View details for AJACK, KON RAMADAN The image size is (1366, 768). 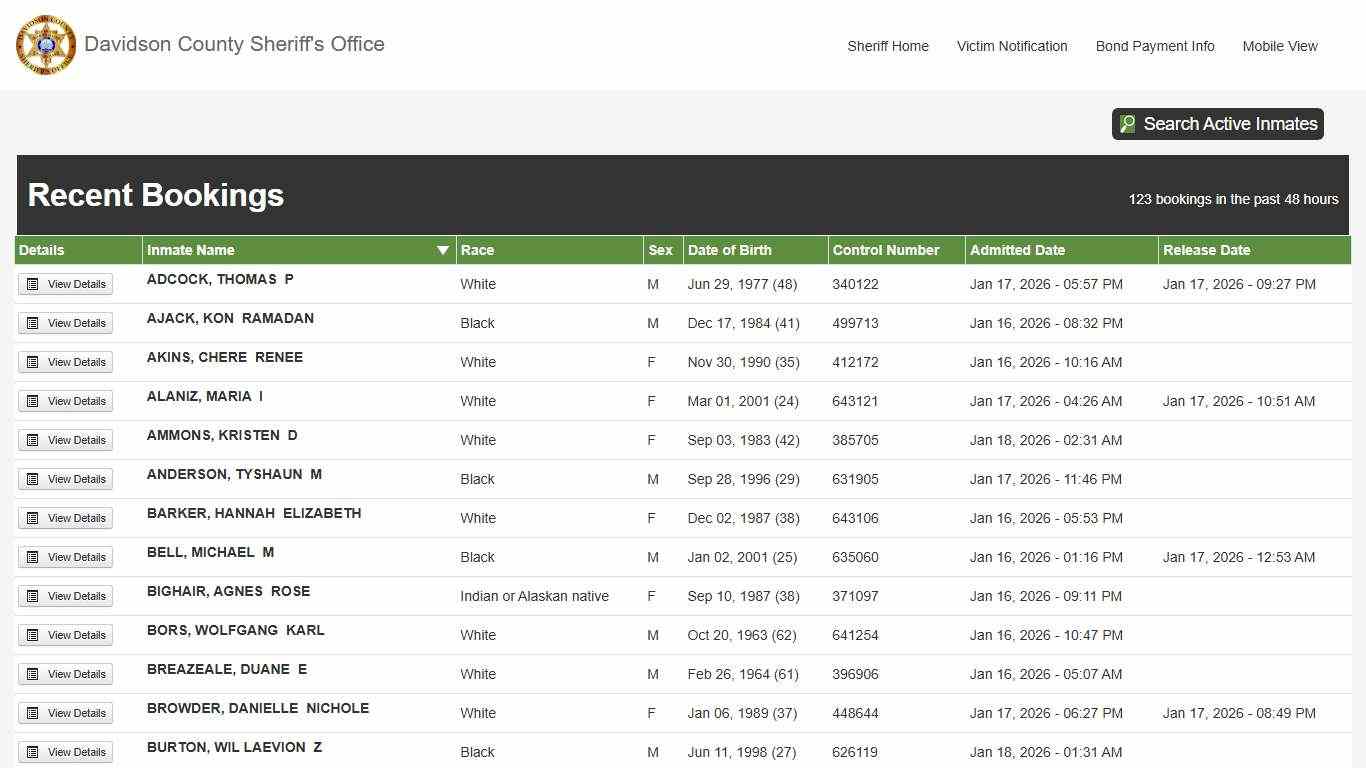point(66,323)
